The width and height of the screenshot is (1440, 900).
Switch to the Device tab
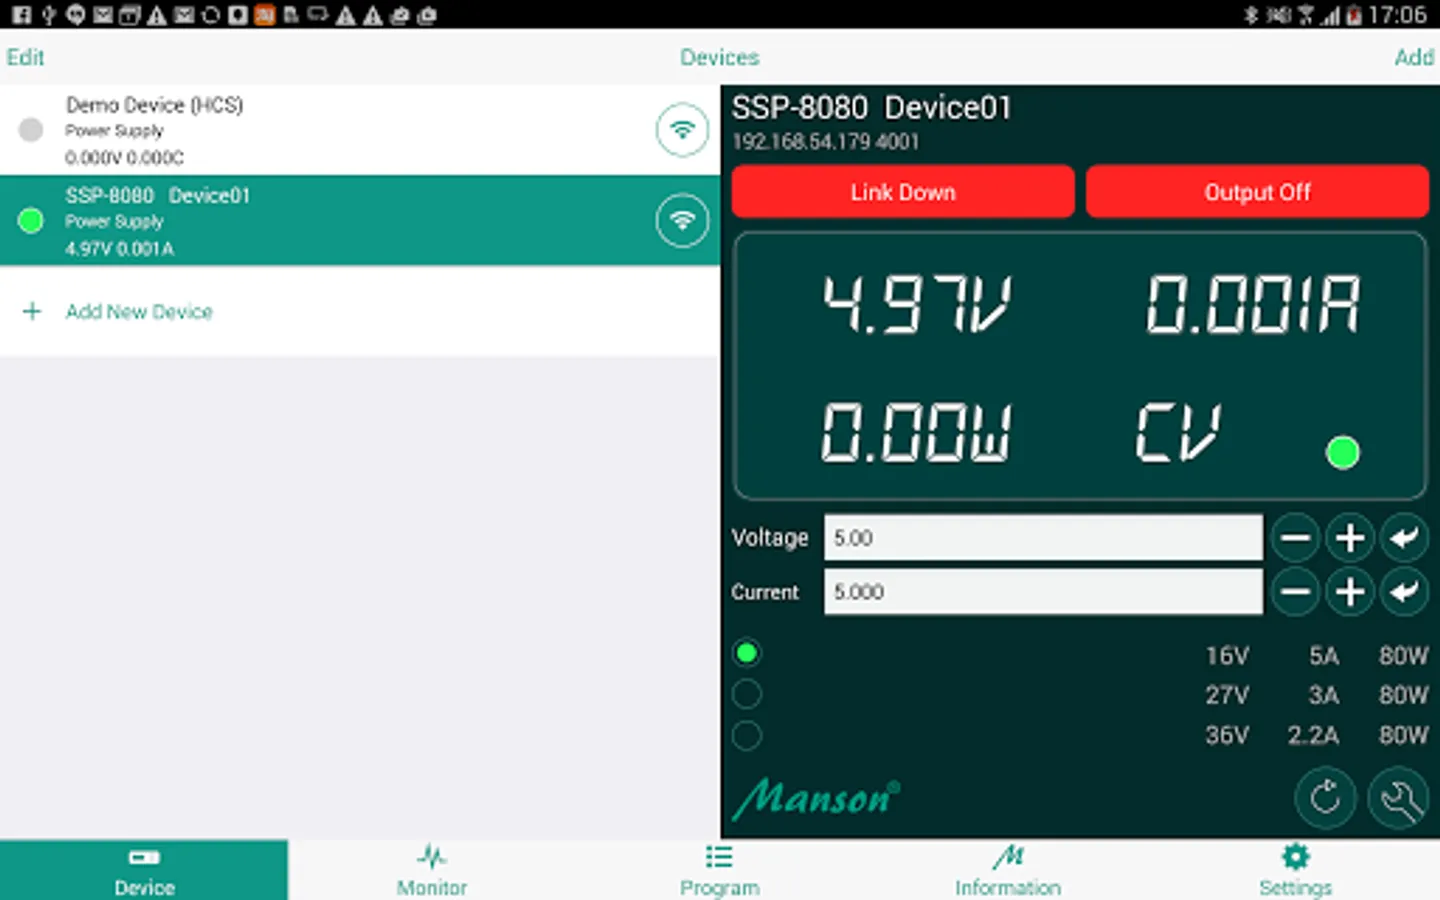[144, 870]
